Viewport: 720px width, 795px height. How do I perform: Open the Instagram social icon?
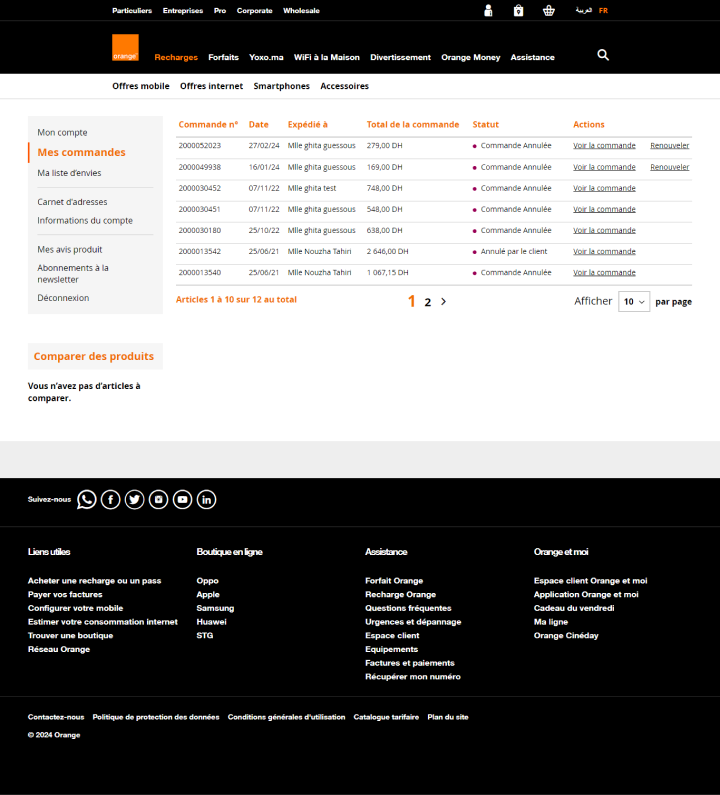pos(158,499)
